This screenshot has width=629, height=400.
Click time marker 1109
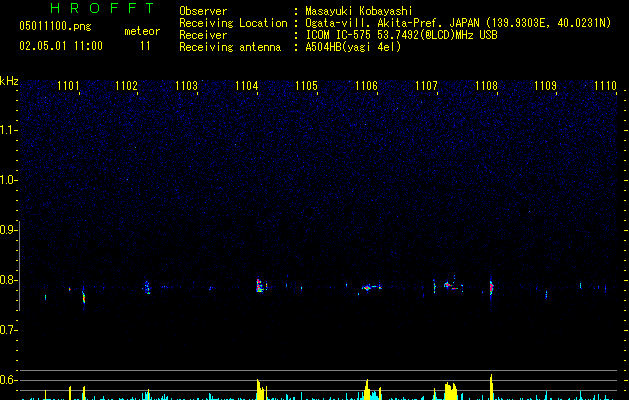[546, 86]
